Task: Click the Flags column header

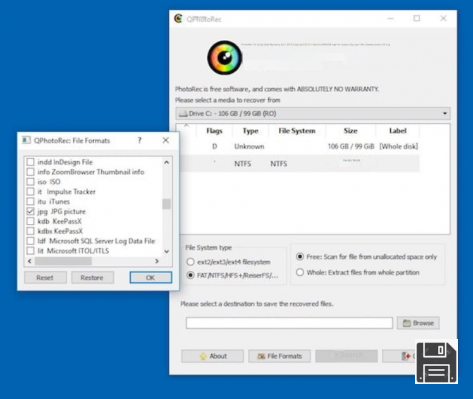Action: [214, 131]
